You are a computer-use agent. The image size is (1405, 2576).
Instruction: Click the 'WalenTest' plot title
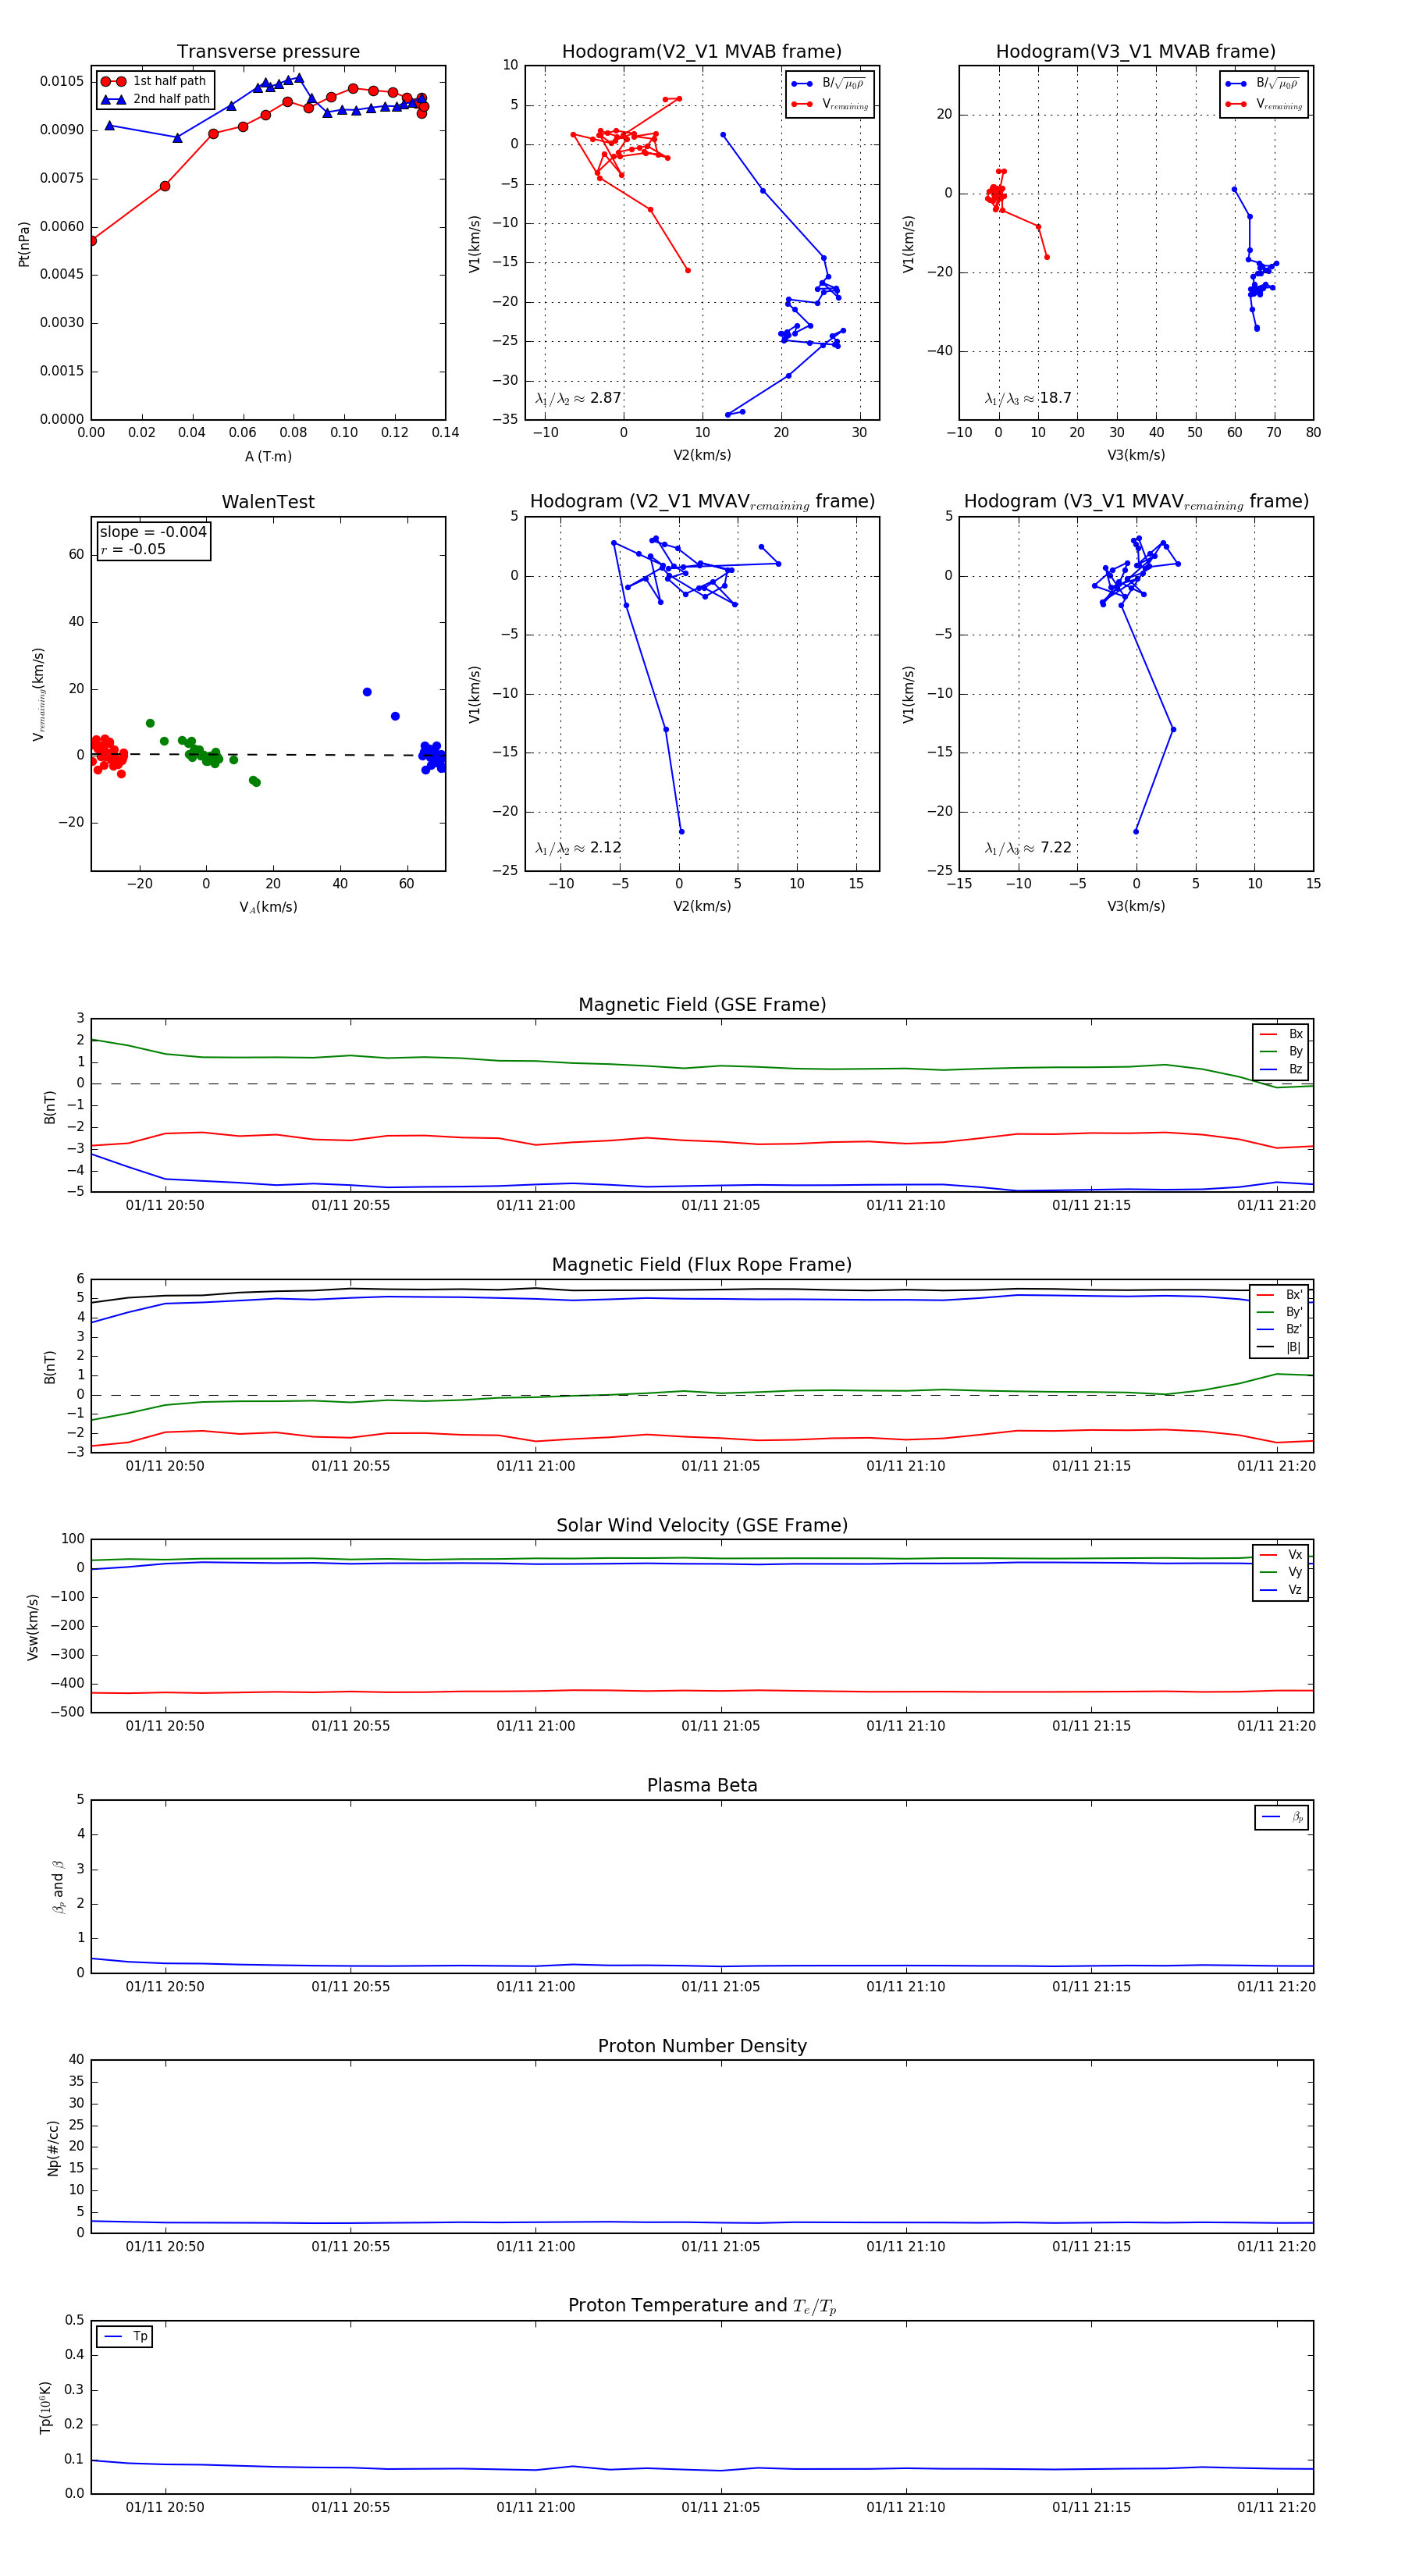click(268, 502)
